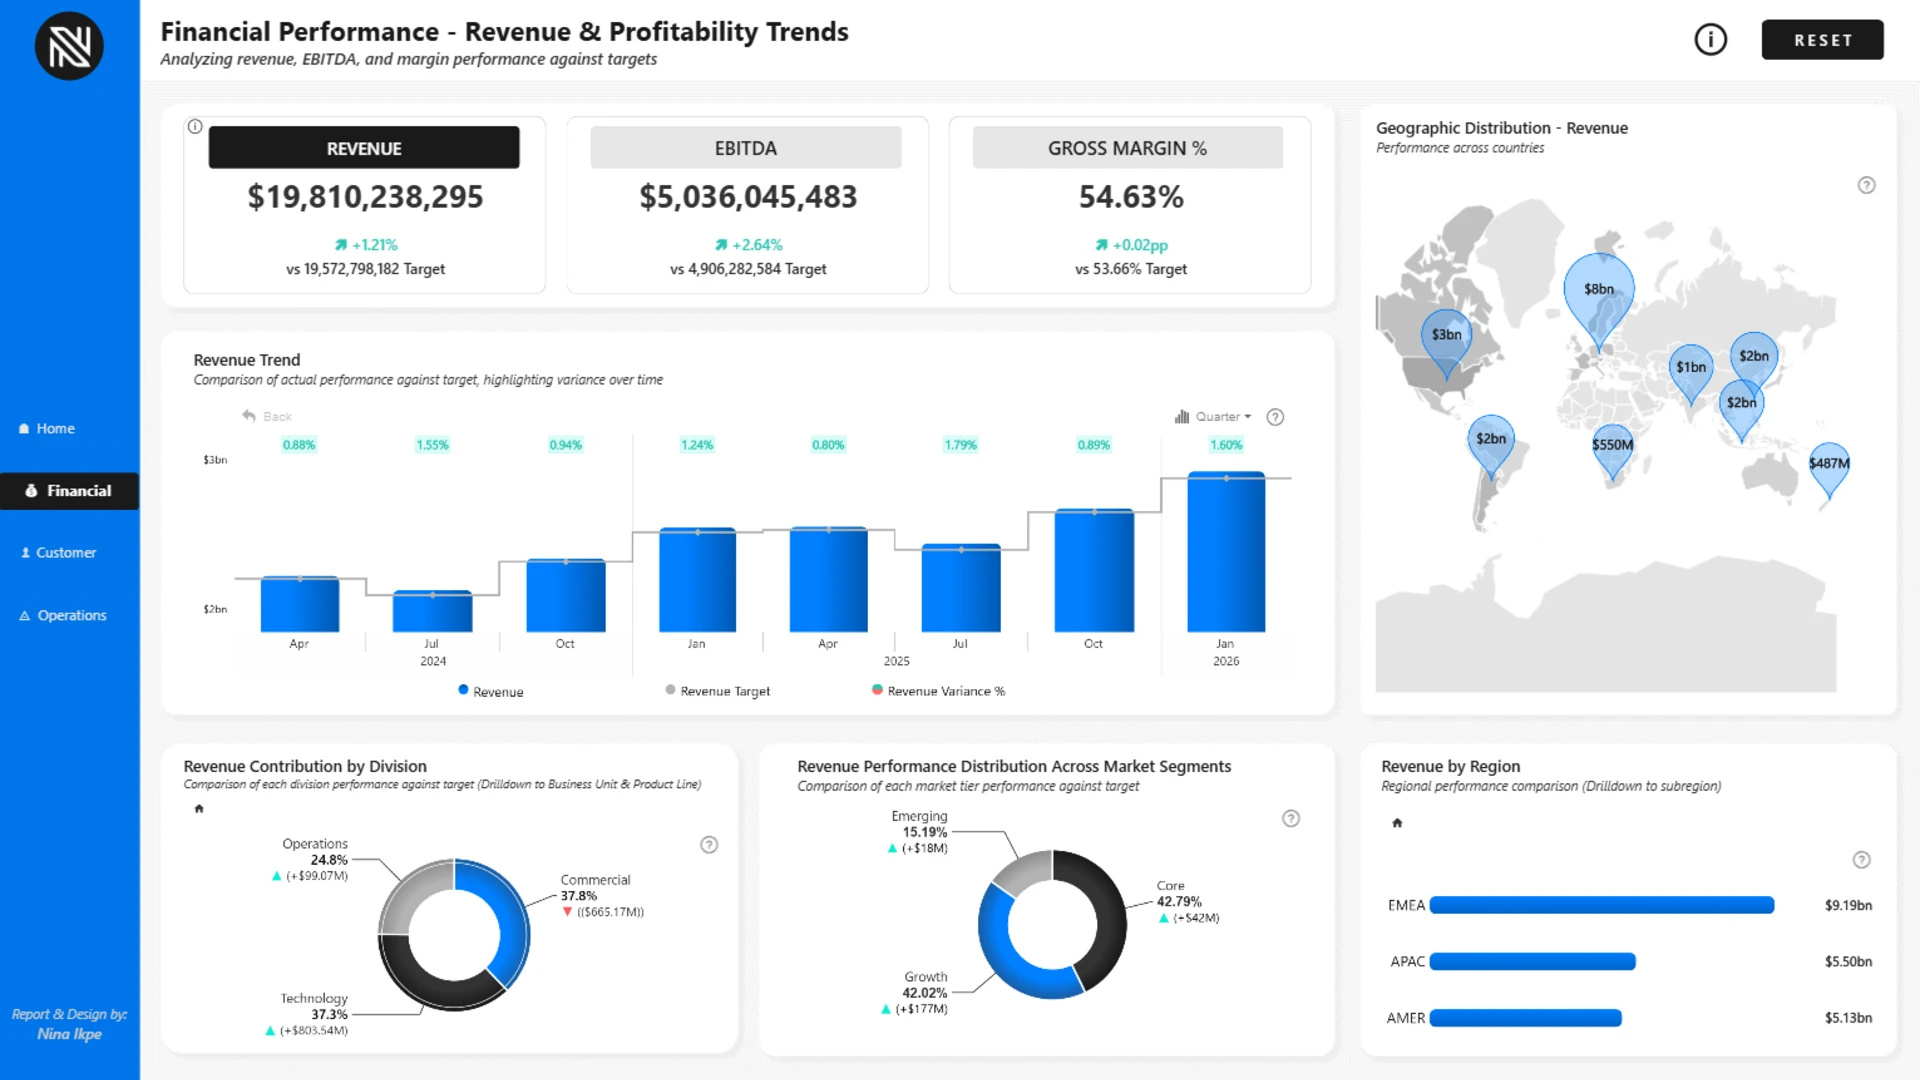Viewport: 1920px width, 1080px height.
Task: Click the info icon beside Reset button
Action: [1710, 40]
